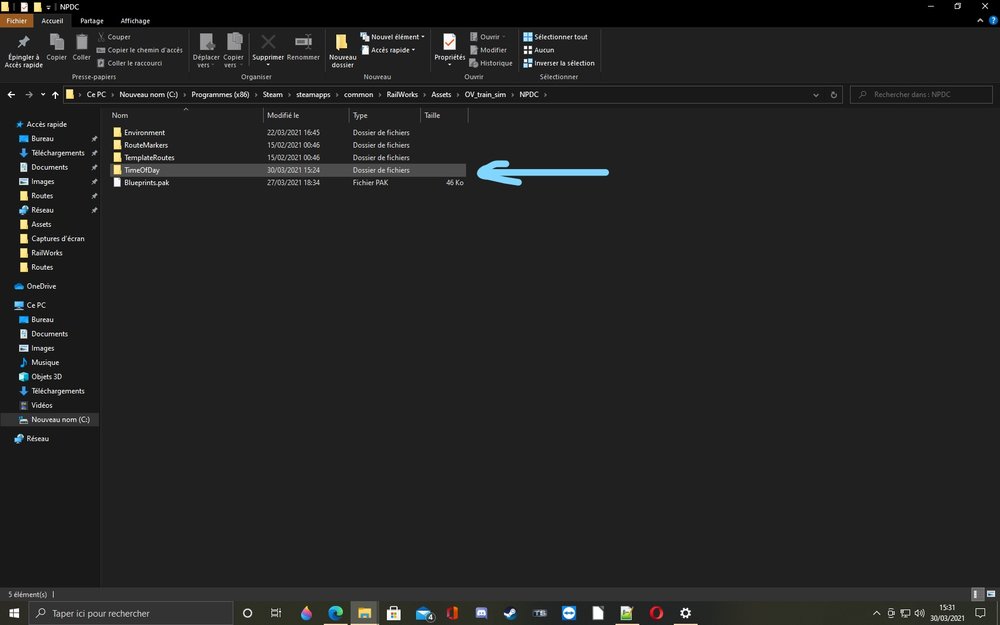This screenshot has width=1000, height=625.
Task: Click Historique in the ribbon
Action: (491, 63)
